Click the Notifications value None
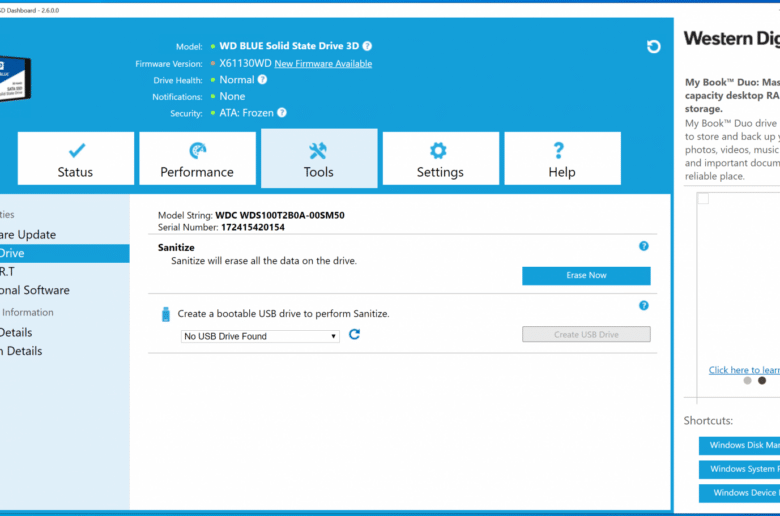 click(232, 97)
